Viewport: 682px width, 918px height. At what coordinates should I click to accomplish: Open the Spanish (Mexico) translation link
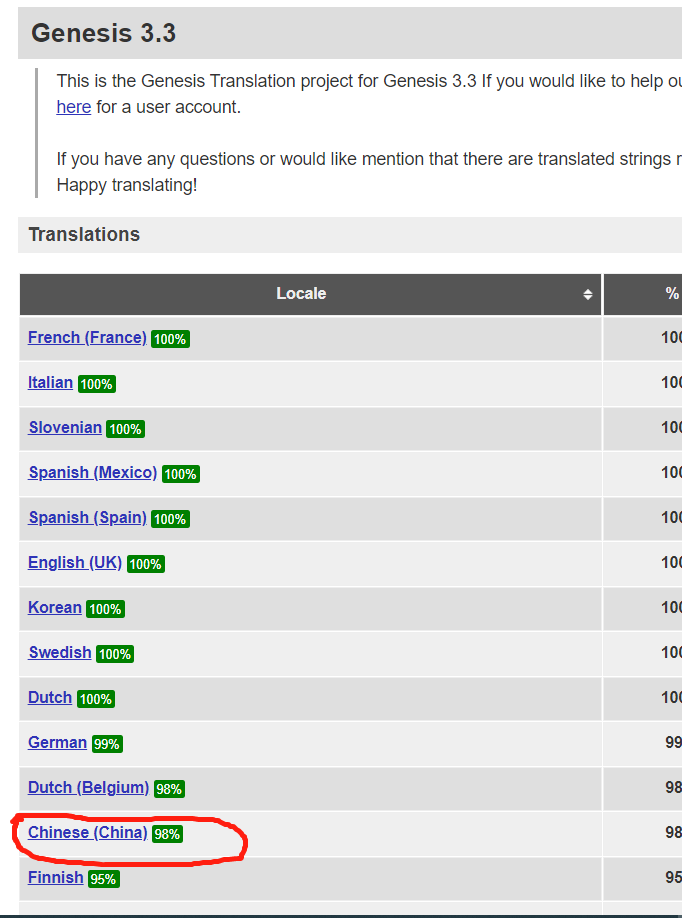coord(92,473)
